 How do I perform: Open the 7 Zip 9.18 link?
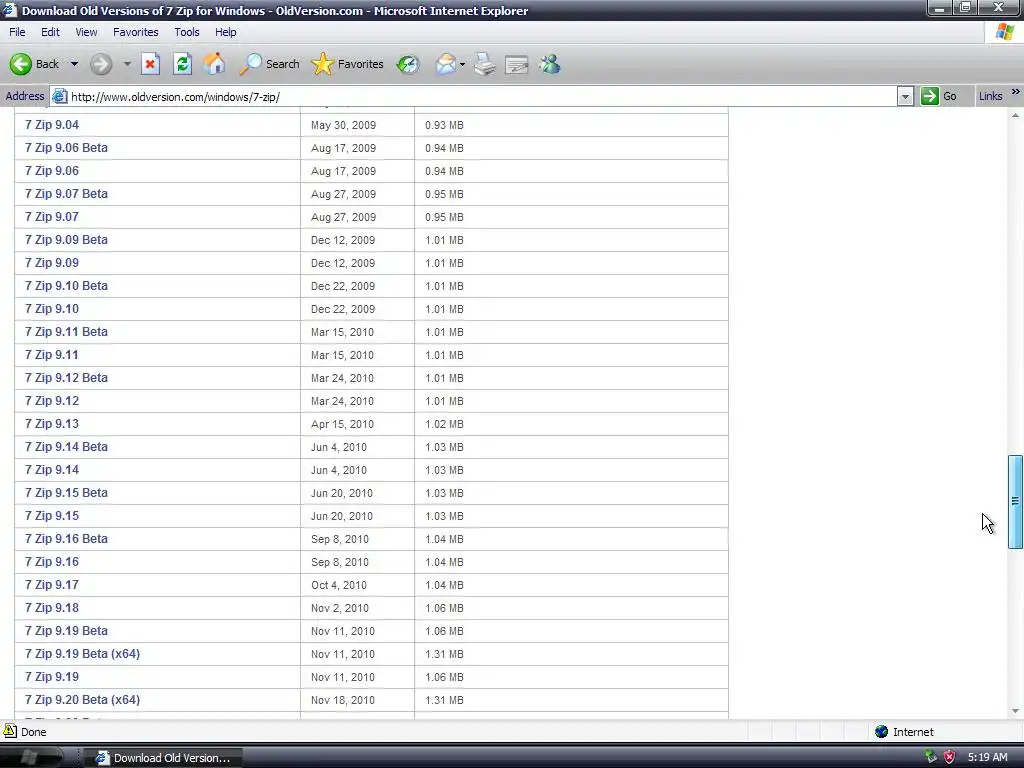(52, 607)
